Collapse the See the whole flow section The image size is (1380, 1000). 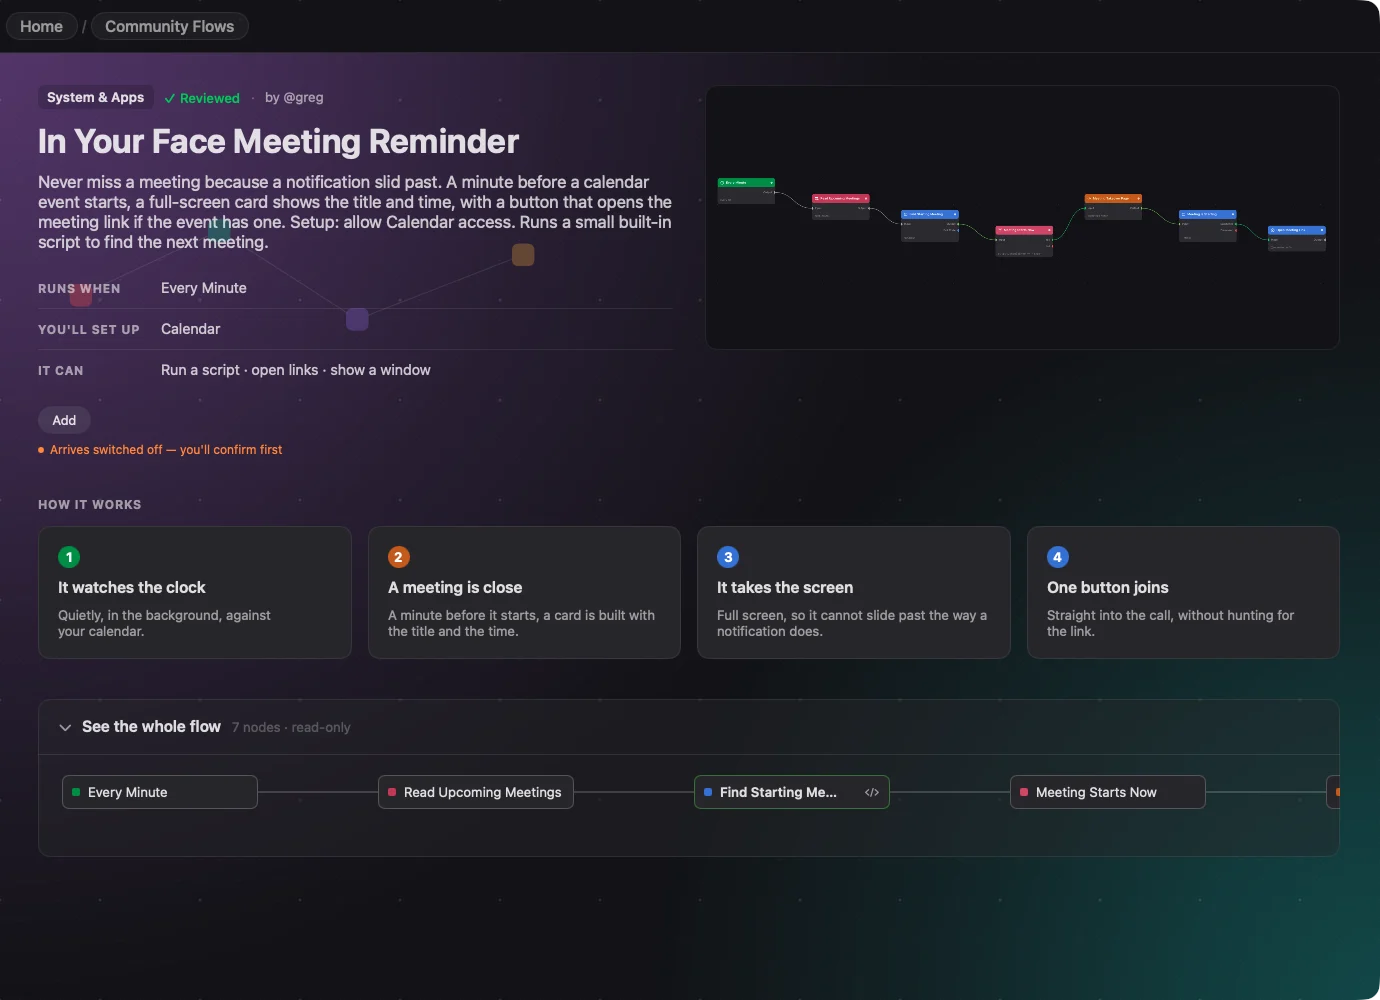(x=65, y=727)
